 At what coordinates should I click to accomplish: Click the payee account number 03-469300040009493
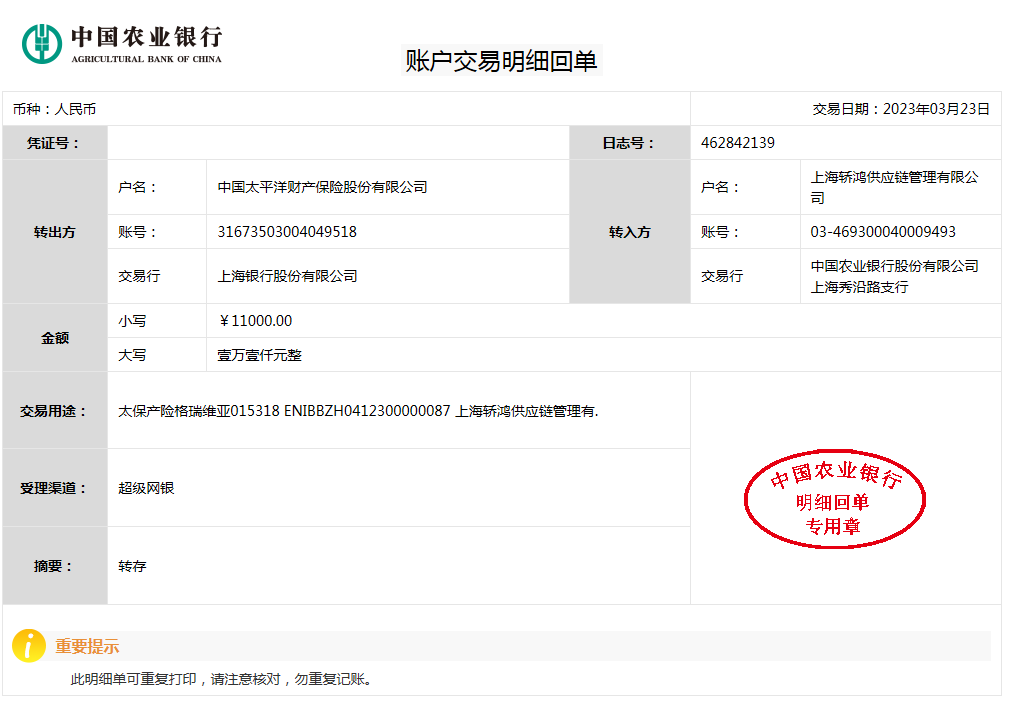pos(883,232)
